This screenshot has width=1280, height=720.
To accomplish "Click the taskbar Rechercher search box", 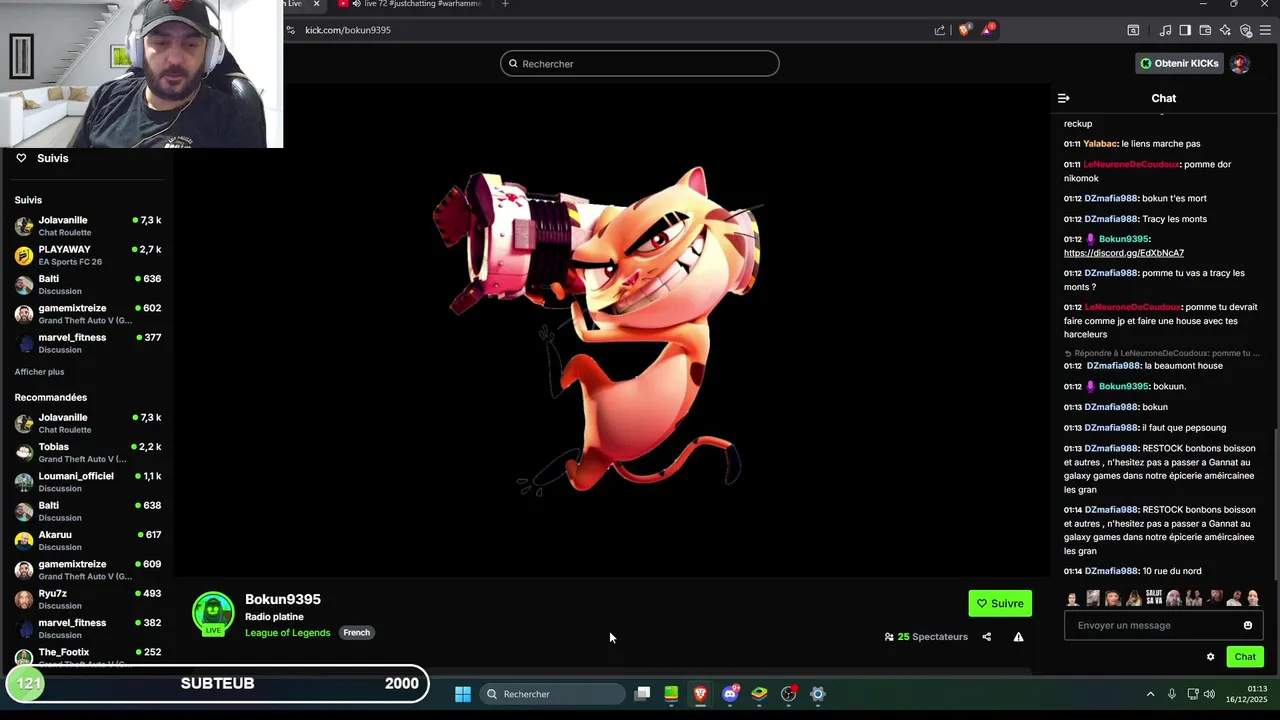I will pos(553,694).
